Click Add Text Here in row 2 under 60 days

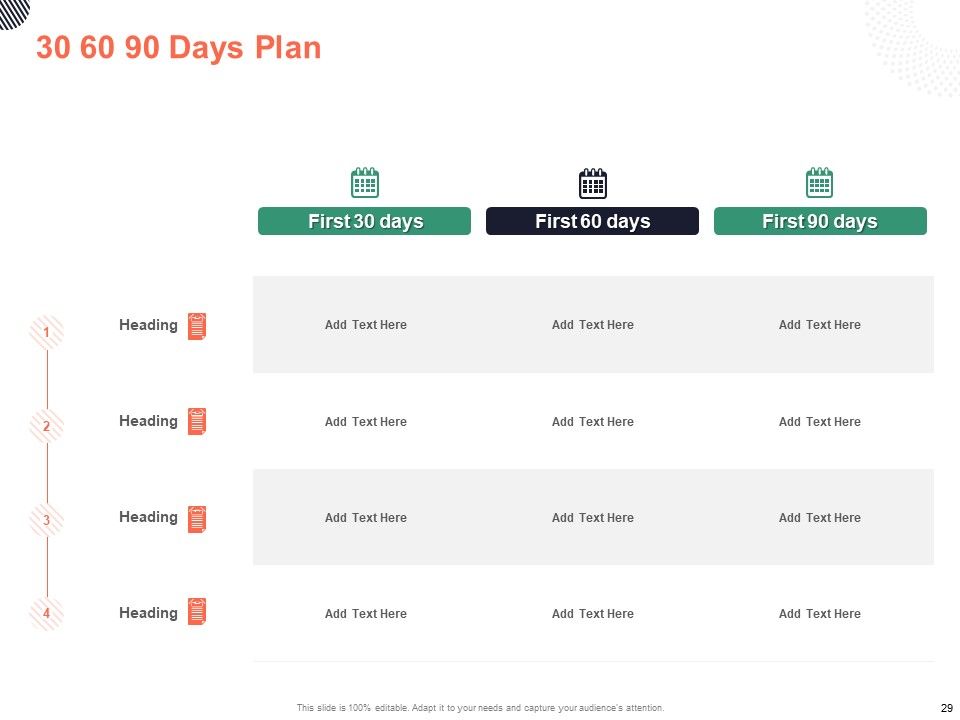593,422
